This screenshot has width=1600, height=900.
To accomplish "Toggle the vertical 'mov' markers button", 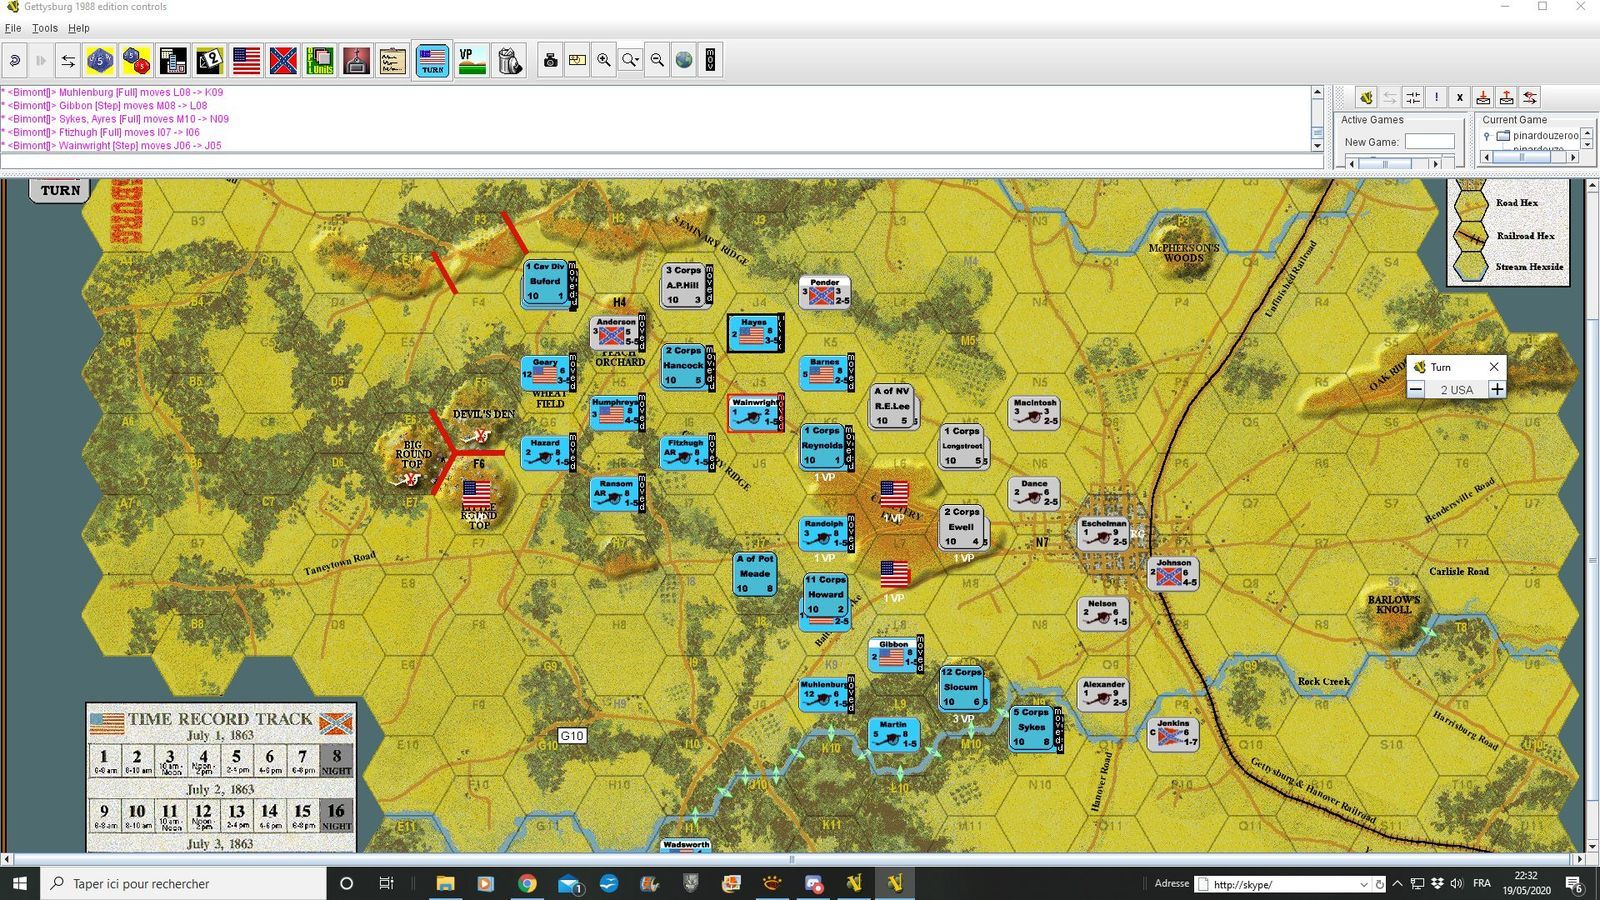I will [710, 61].
